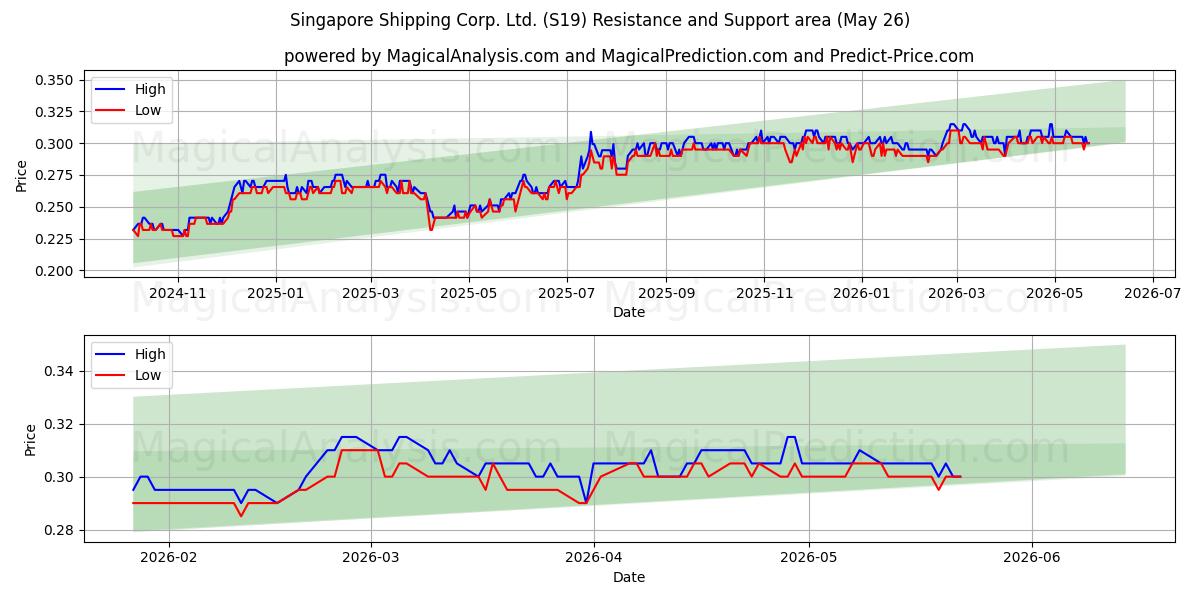Click the 'Price' y-axis label of bottom chart
This screenshot has width=1200, height=600.
30,440
